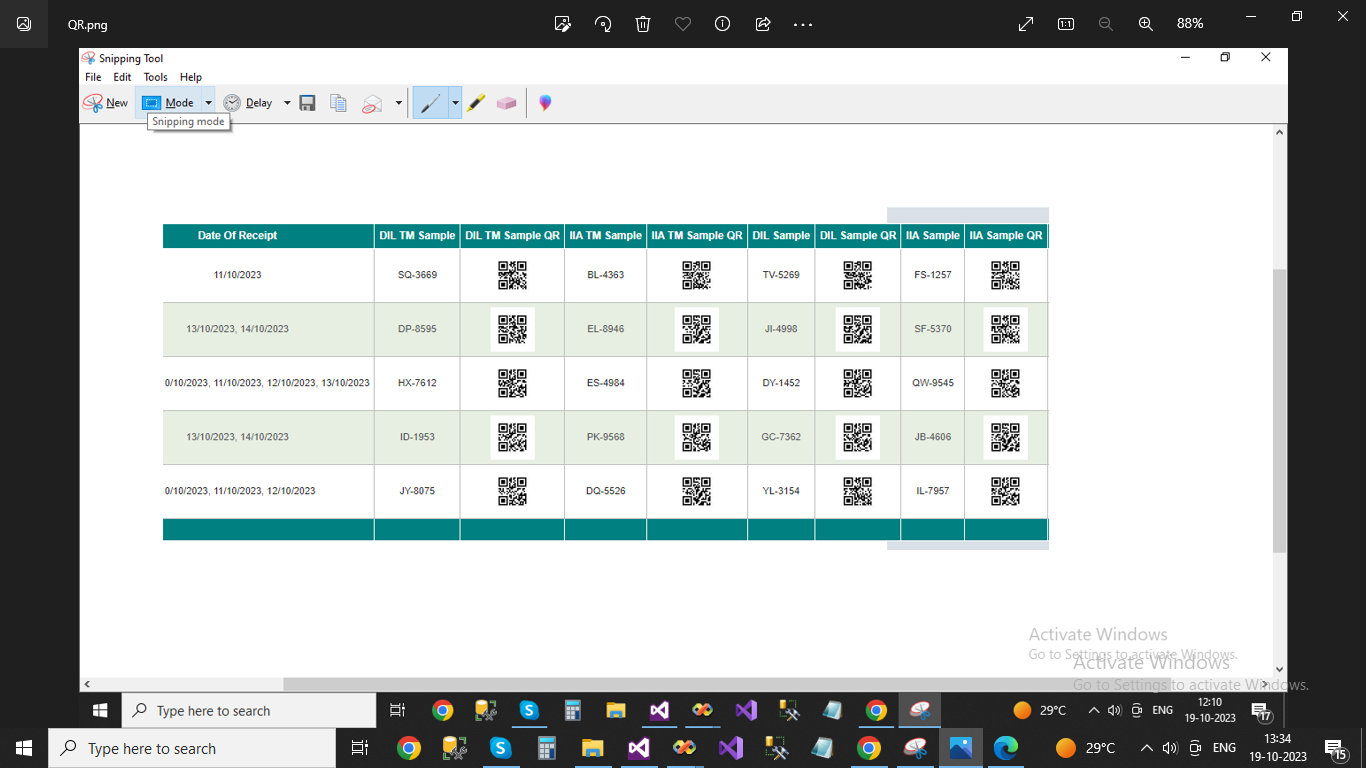Open notification center showing 15 notifications
This screenshot has width=1366, height=768.
pyautogui.click(x=1335, y=748)
